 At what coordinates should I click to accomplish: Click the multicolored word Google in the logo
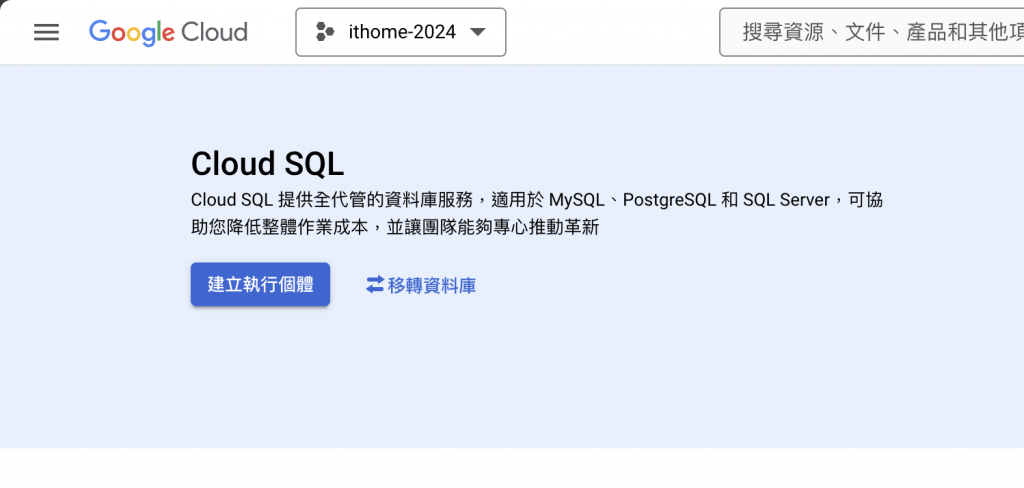pyautogui.click(x=133, y=33)
